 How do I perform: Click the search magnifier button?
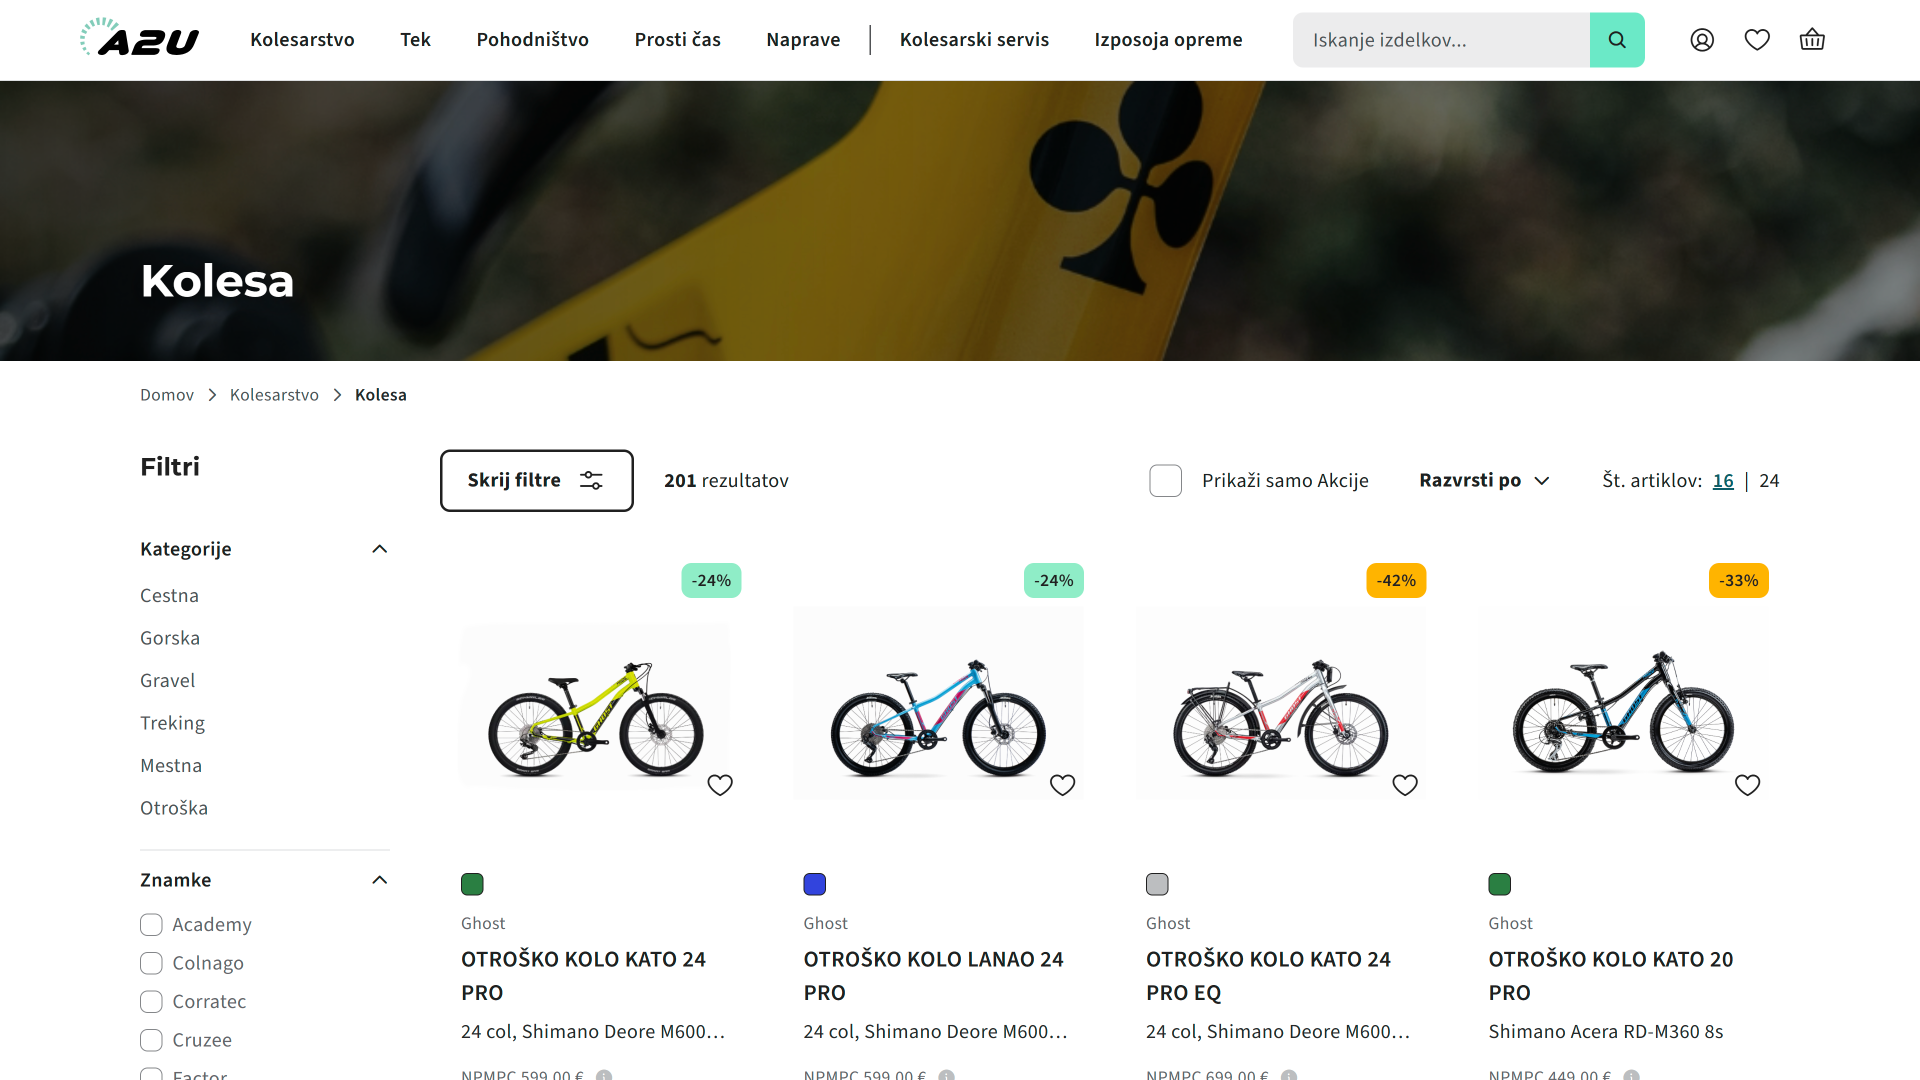point(1617,40)
